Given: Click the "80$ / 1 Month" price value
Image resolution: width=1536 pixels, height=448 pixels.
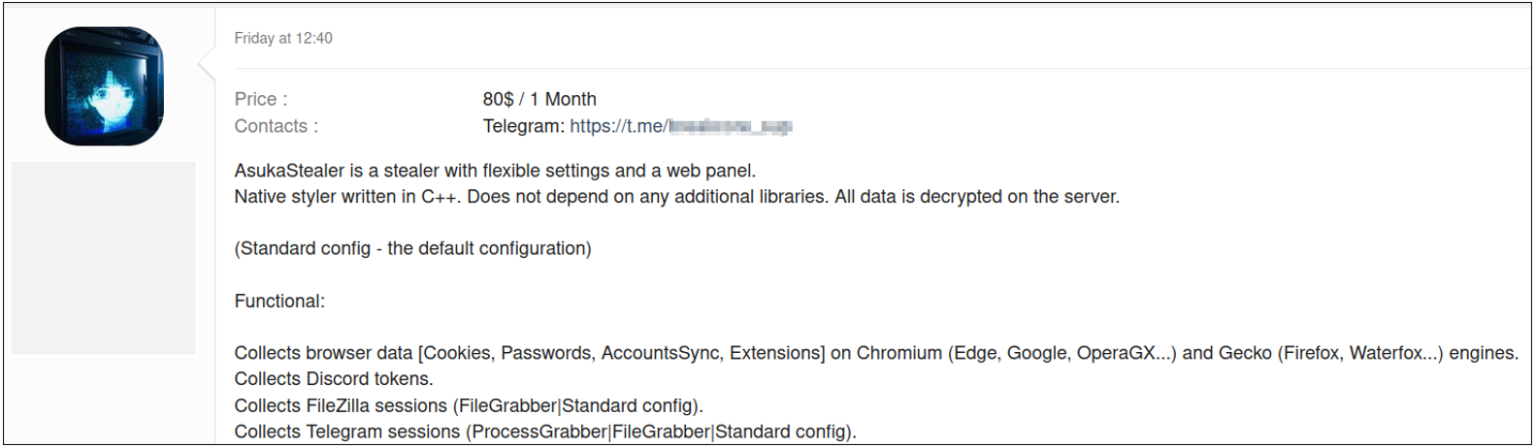Looking at the screenshot, I should [539, 99].
